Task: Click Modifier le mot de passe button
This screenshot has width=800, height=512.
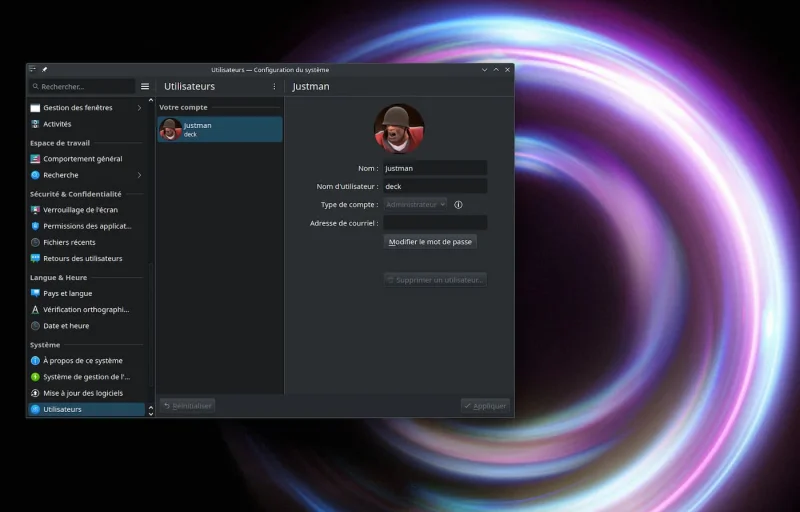Action: pos(430,242)
